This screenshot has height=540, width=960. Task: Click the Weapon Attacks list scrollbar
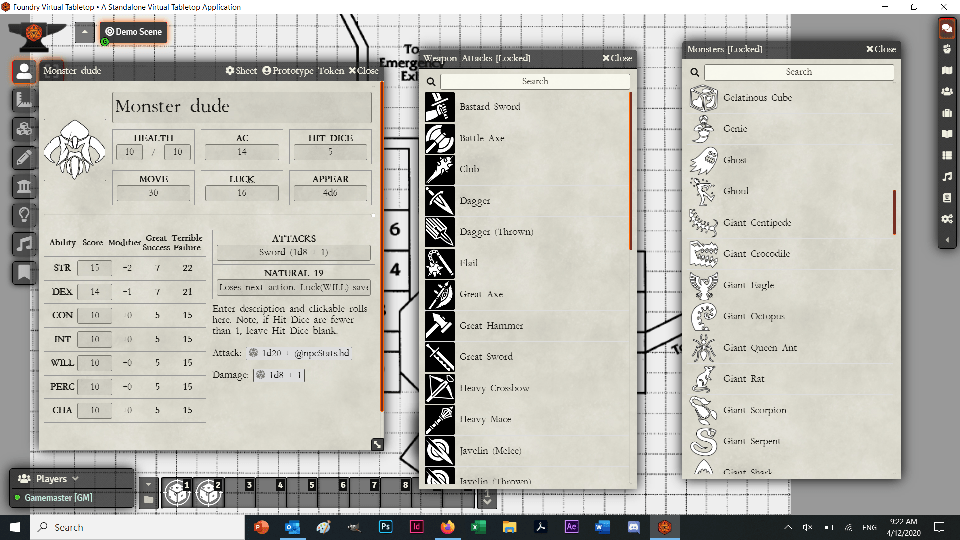[x=630, y=170]
